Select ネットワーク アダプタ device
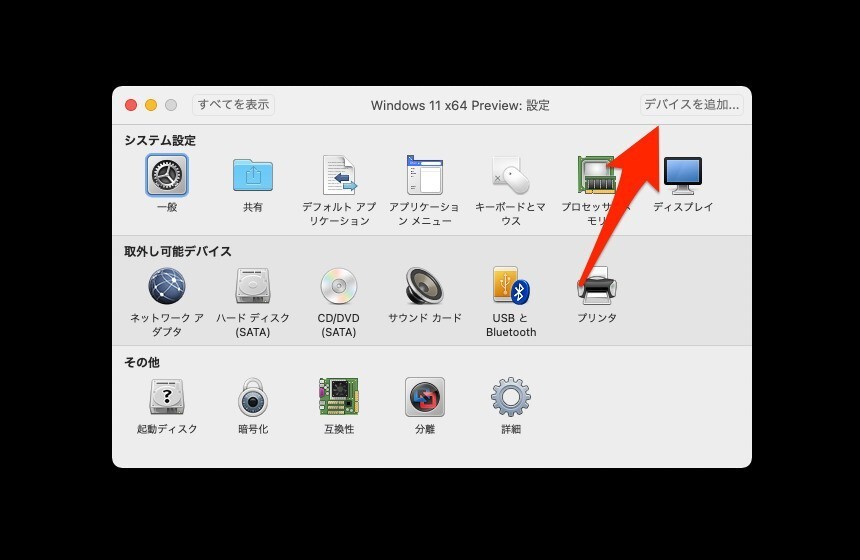Viewport: 860px width, 560px height. click(167, 286)
